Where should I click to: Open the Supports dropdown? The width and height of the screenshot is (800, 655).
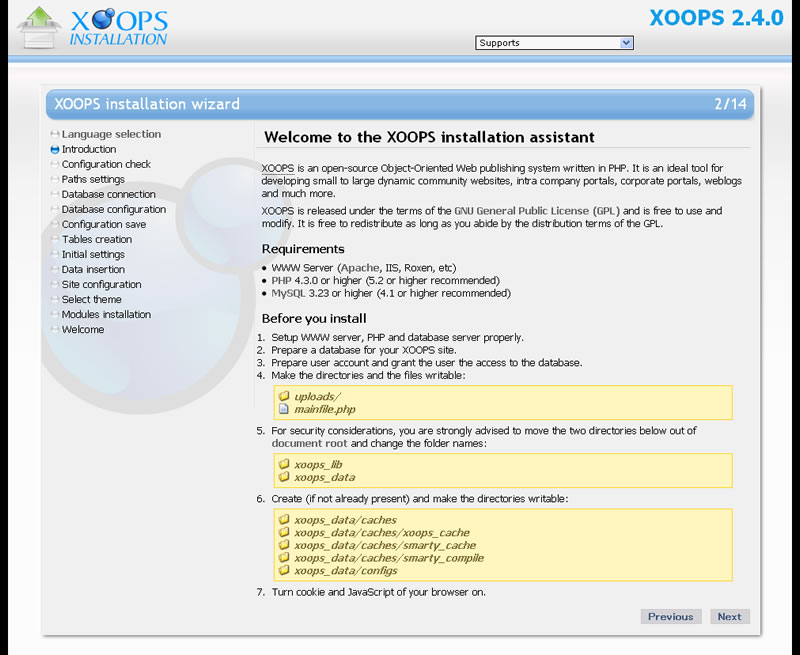(554, 43)
